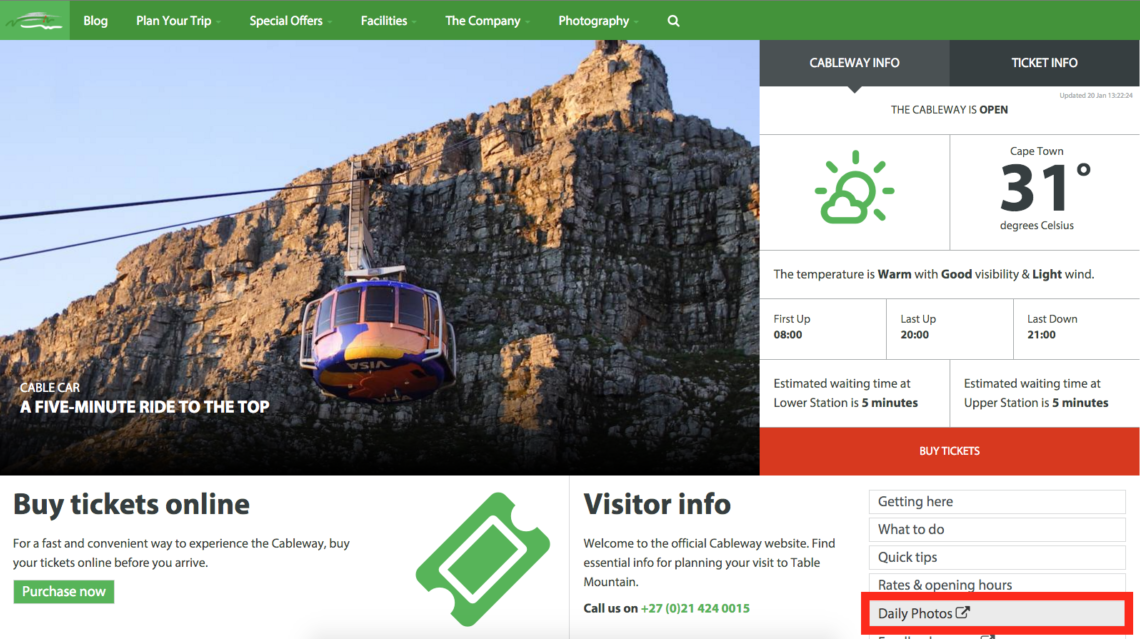
Task: Open the What to do link
Action: click(x=997, y=529)
